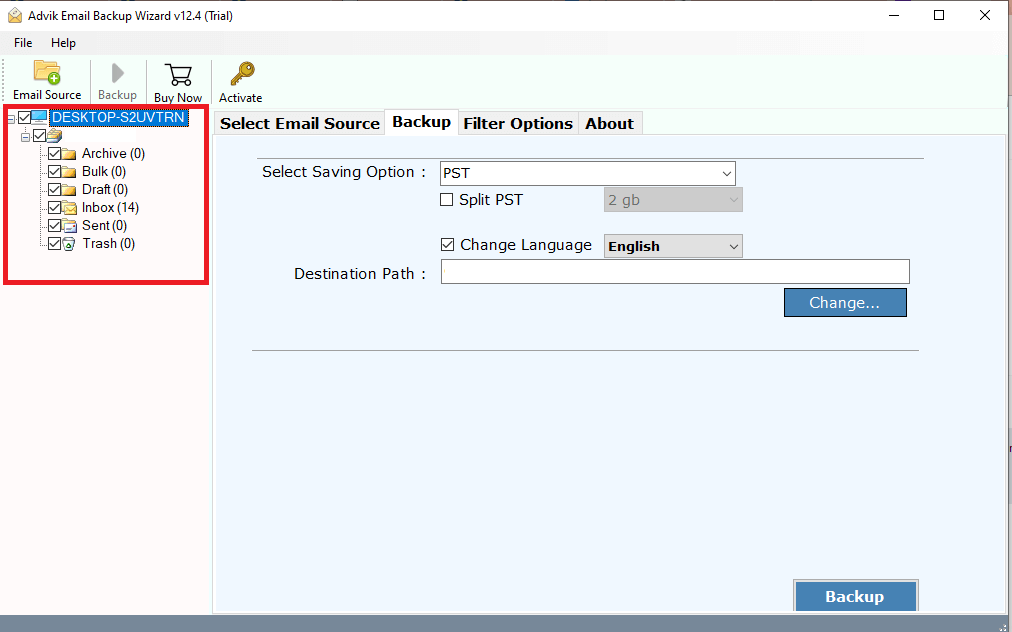This screenshot has height=632, width=1012.
Task: Uncheck the Bulk folder checkbox
Action: tap(54, 172)
